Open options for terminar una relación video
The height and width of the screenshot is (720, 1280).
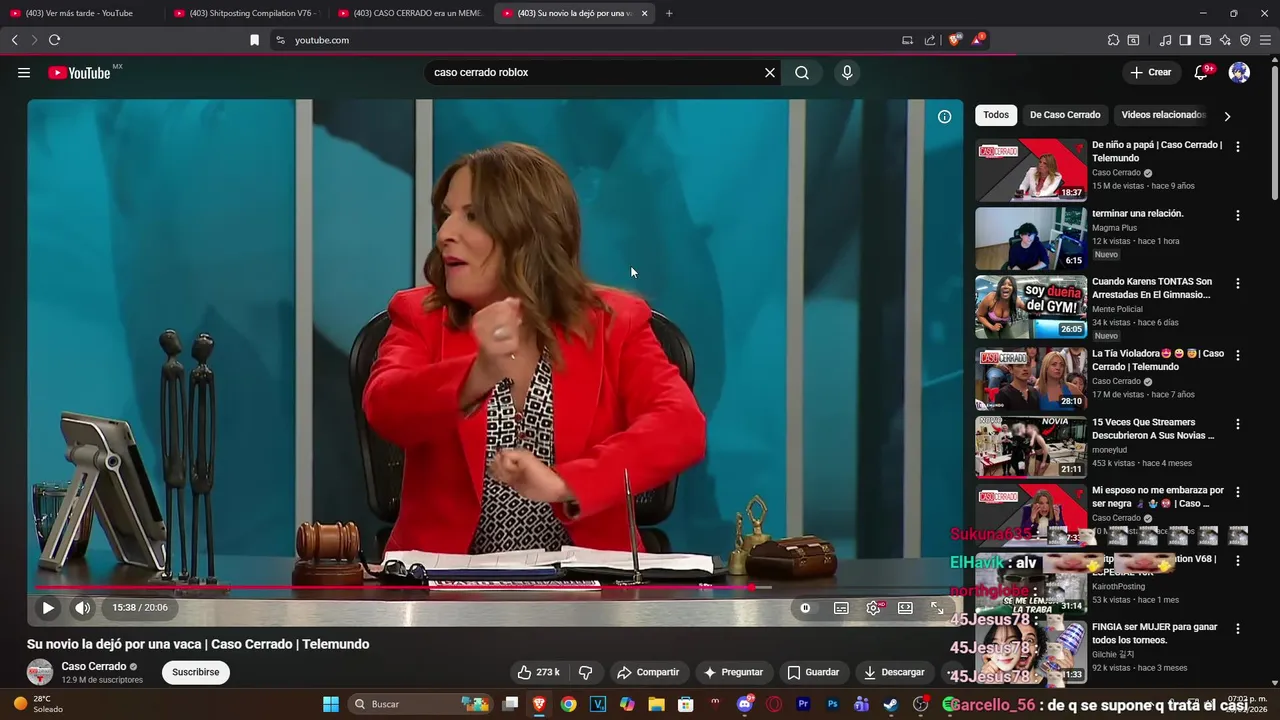click(x=1238, y=216)
